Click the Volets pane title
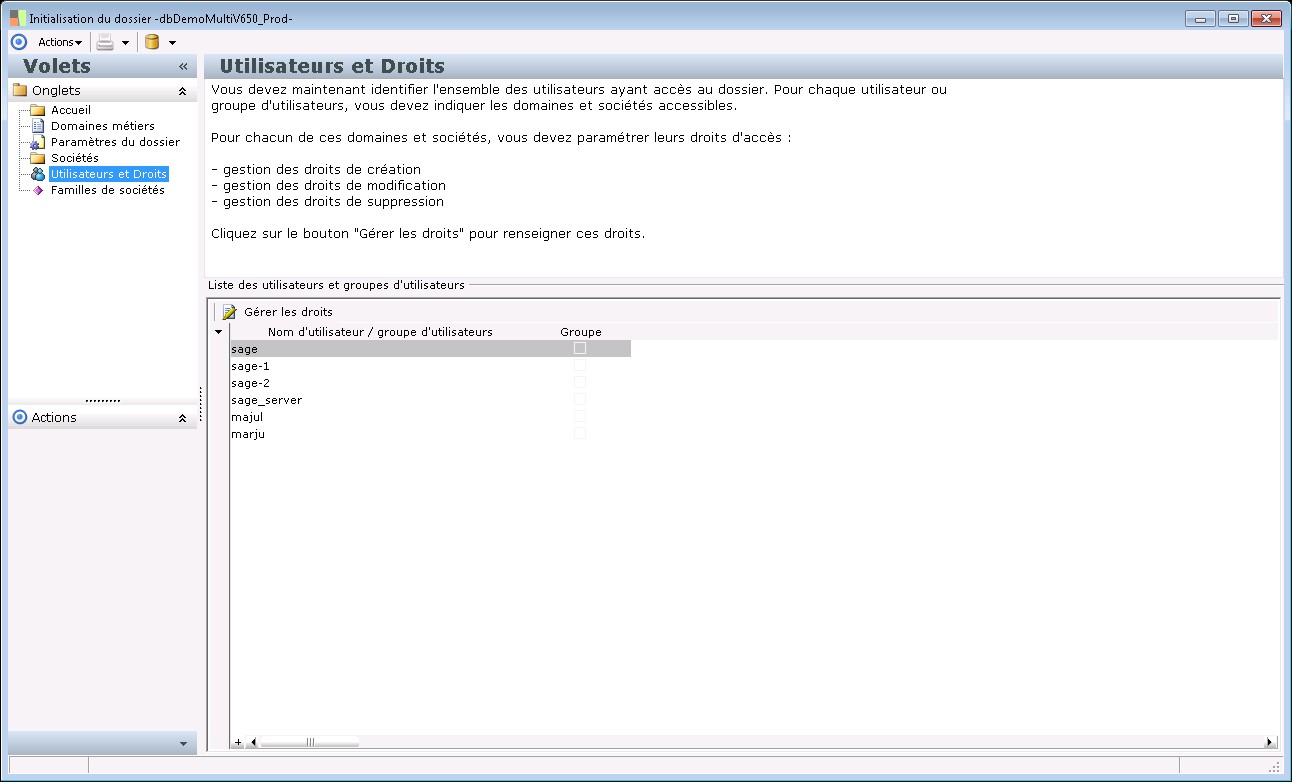1292x782 pixels. point(57,66)
